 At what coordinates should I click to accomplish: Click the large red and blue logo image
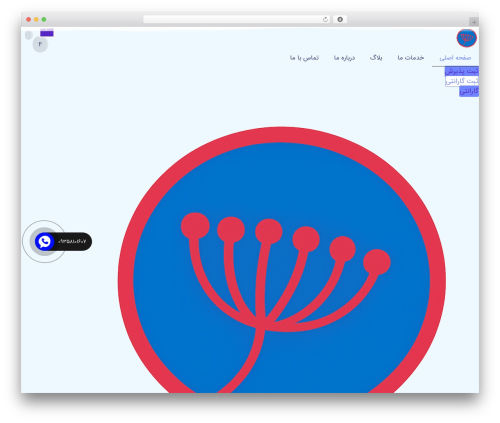click(x=282, y=260)
